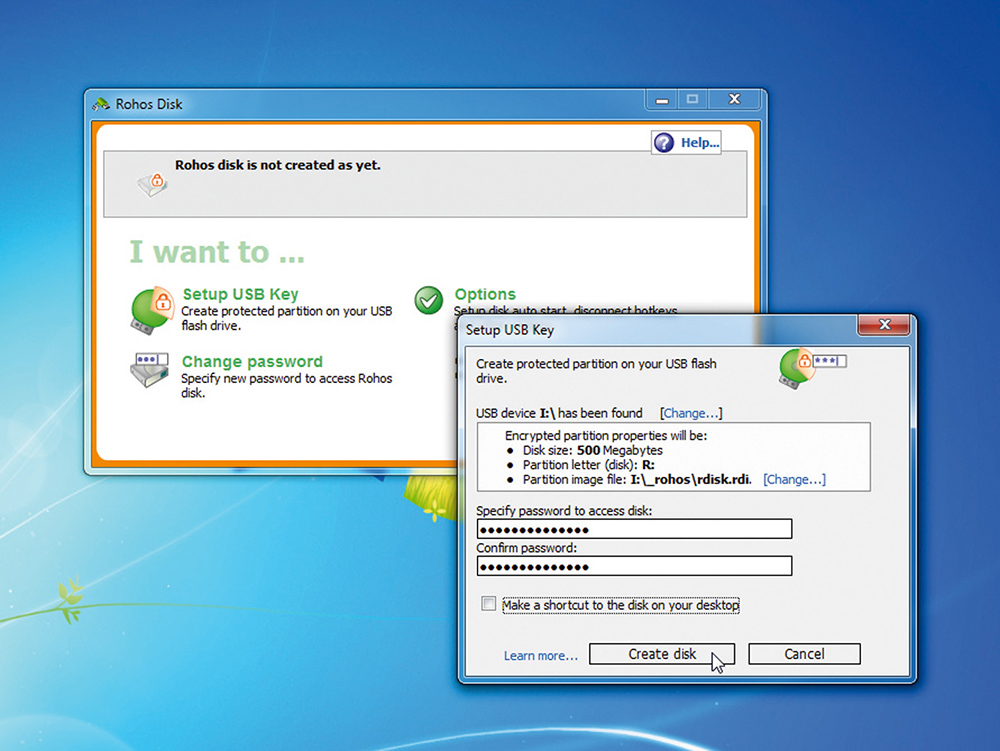
Task: Minimize the Rohos Disk window
Action: click(662, 100)
